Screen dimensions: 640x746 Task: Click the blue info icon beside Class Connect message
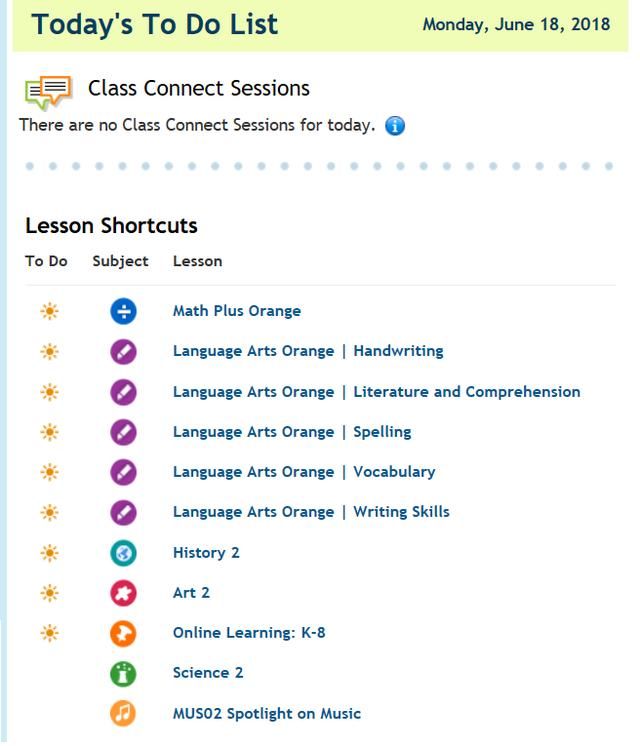coord(394,126)
